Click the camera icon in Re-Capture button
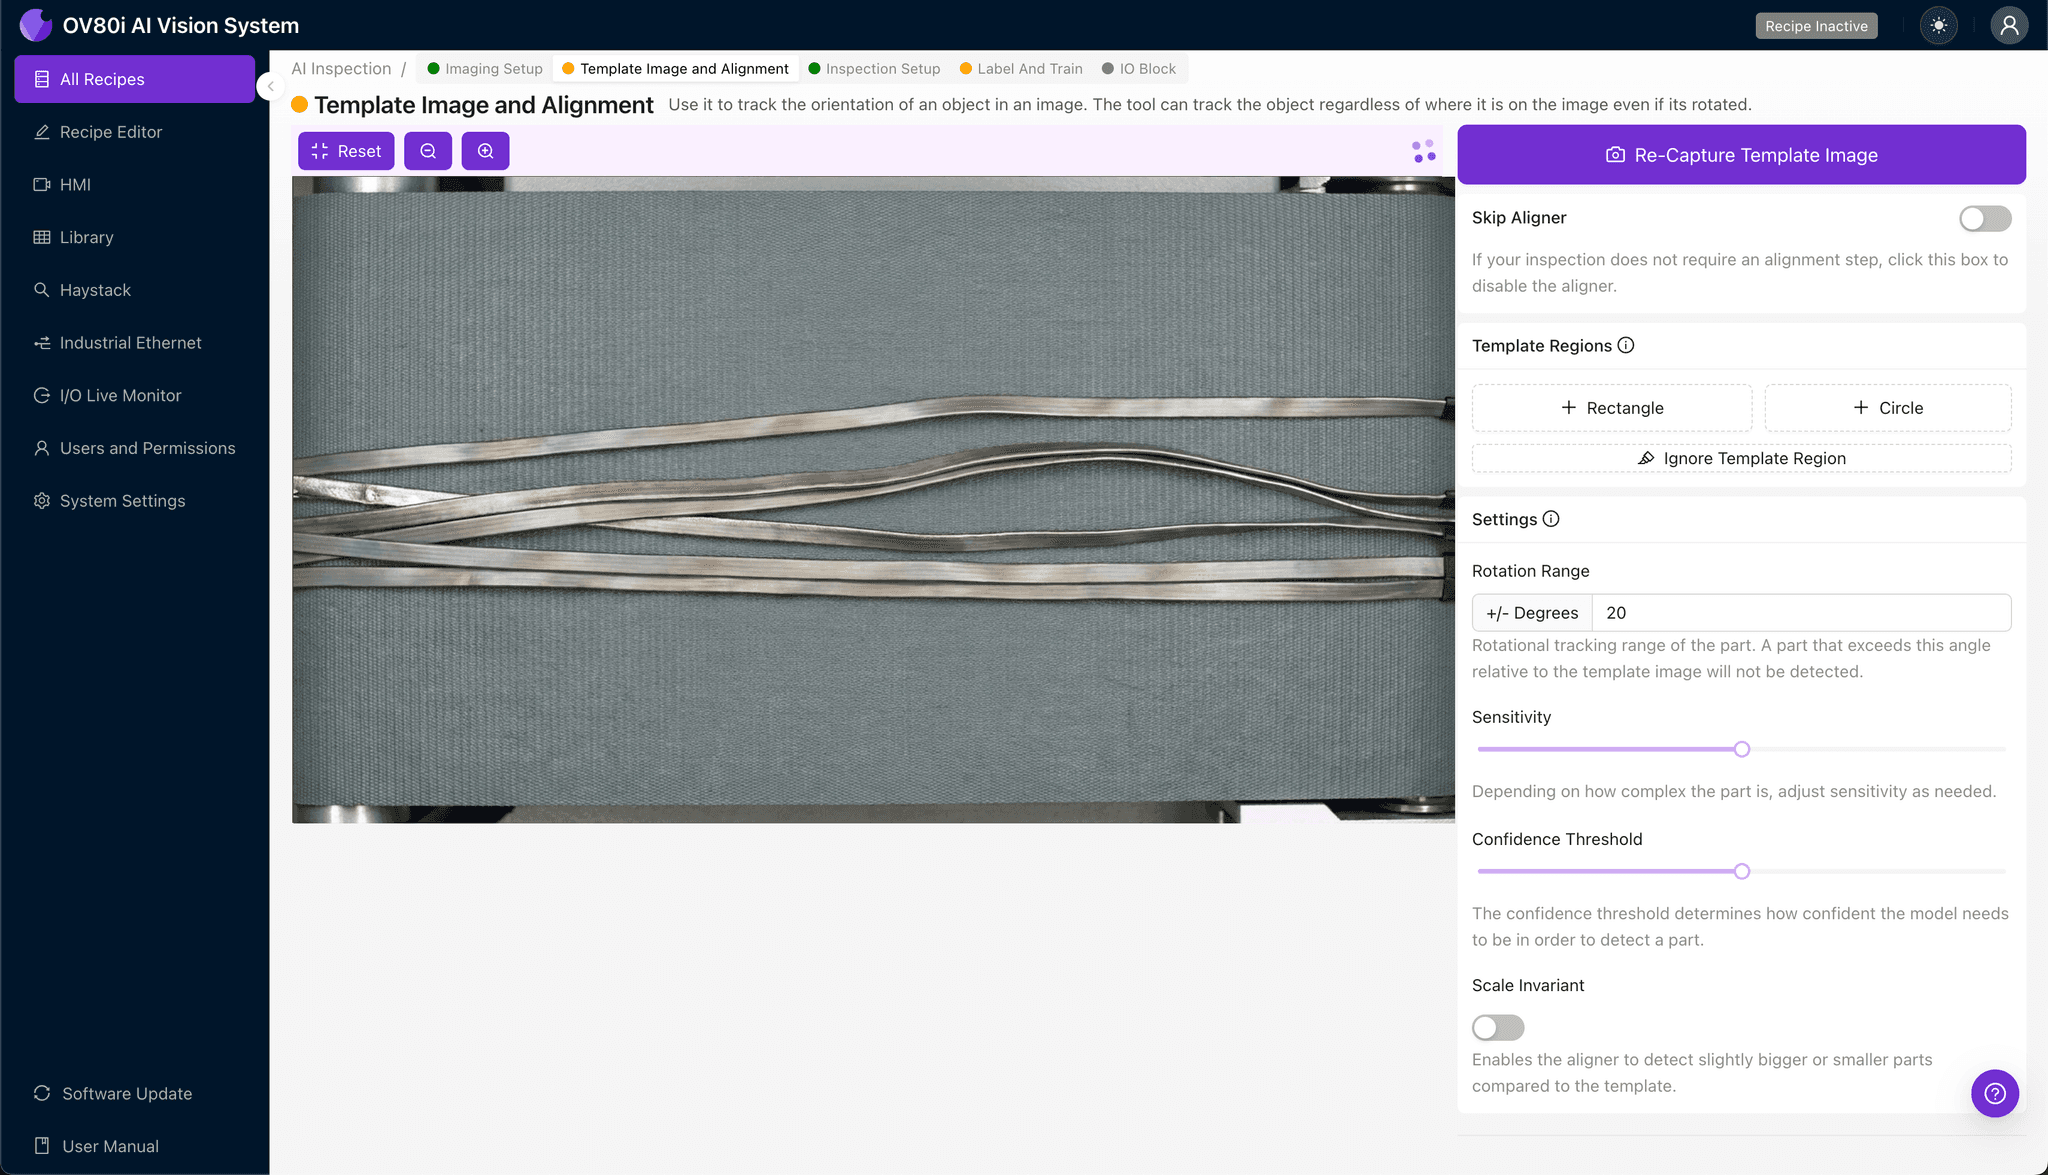2048x1175 pixels. (1615, 155)
